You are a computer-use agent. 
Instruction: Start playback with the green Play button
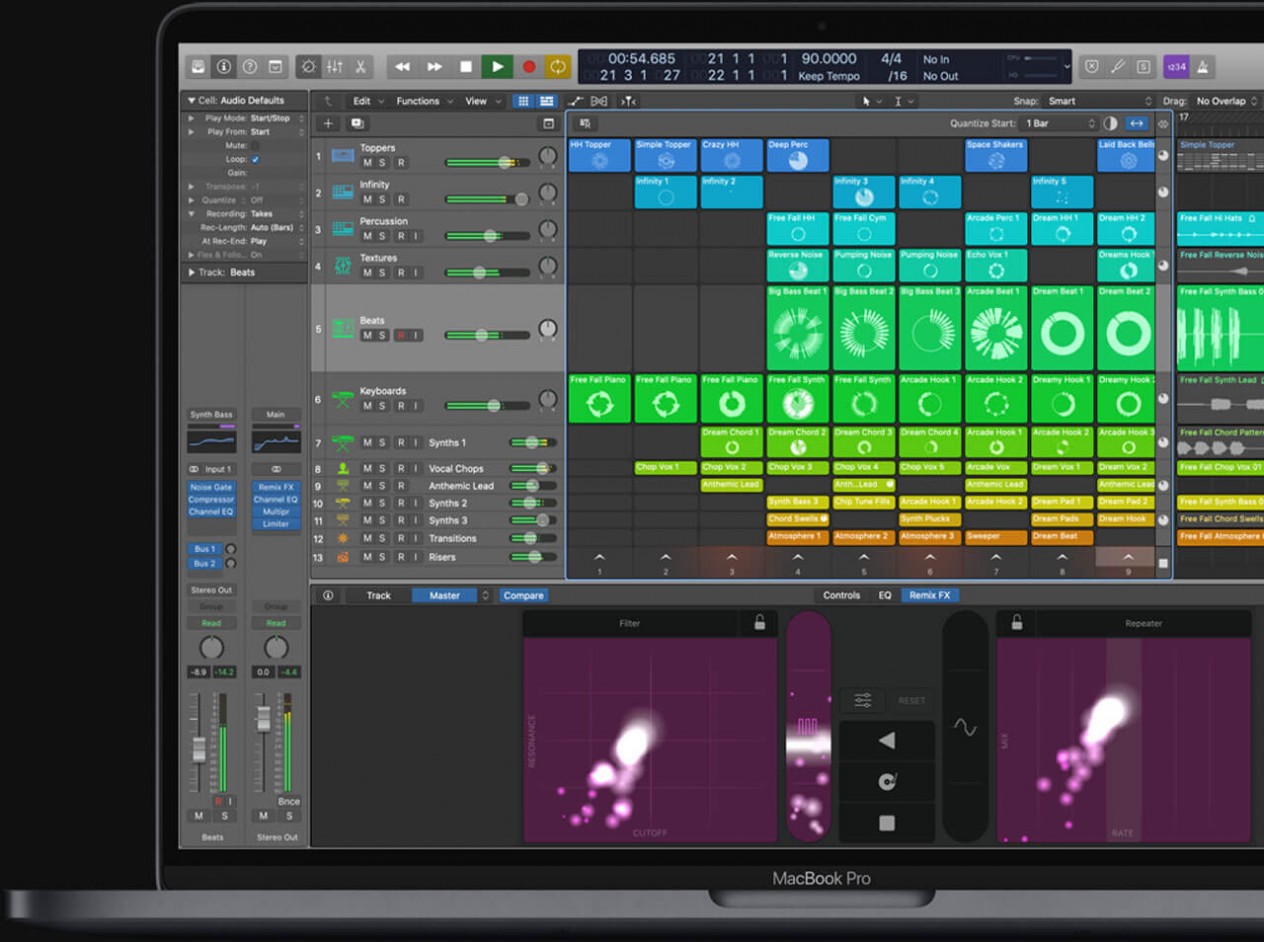496,67
